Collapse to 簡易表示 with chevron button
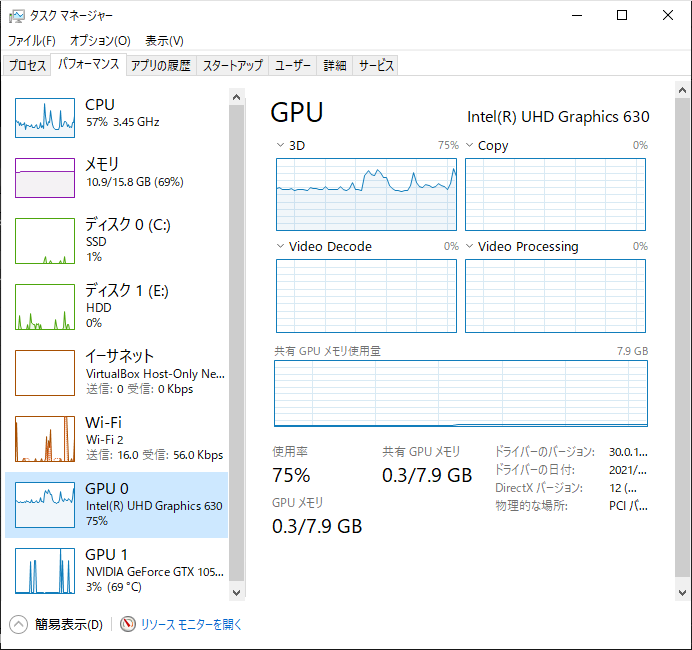Image resolution: width=692 pixels, height=650 pixels. click(x=19, y=624)
